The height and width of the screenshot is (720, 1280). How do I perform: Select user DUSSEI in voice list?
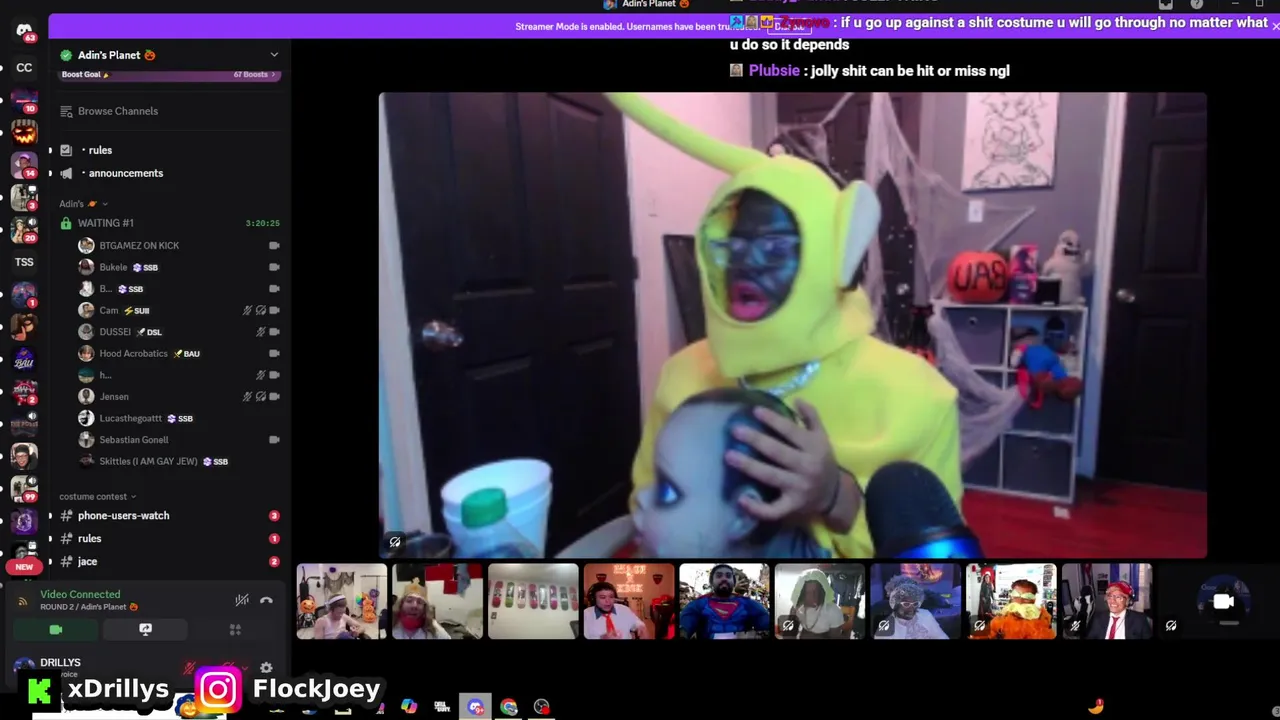(115, 332)
